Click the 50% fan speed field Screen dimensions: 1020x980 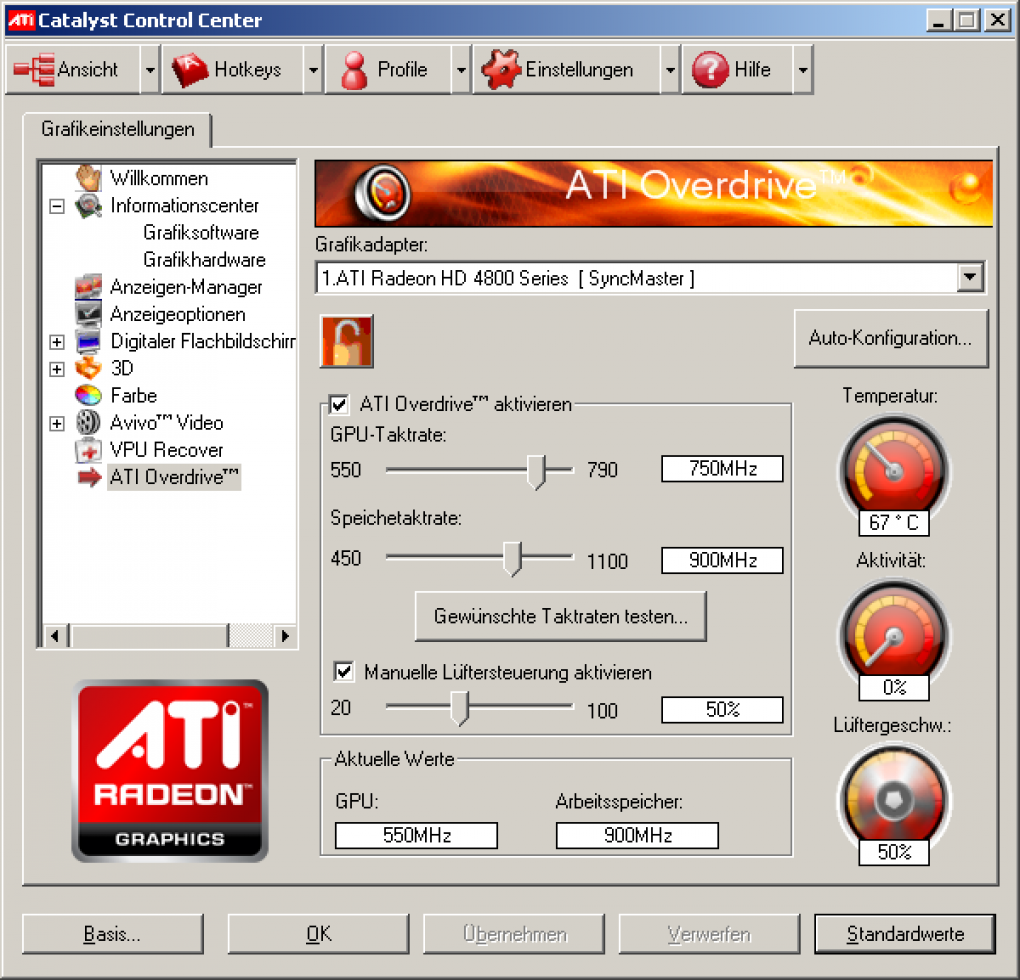[x=722, y=709]
